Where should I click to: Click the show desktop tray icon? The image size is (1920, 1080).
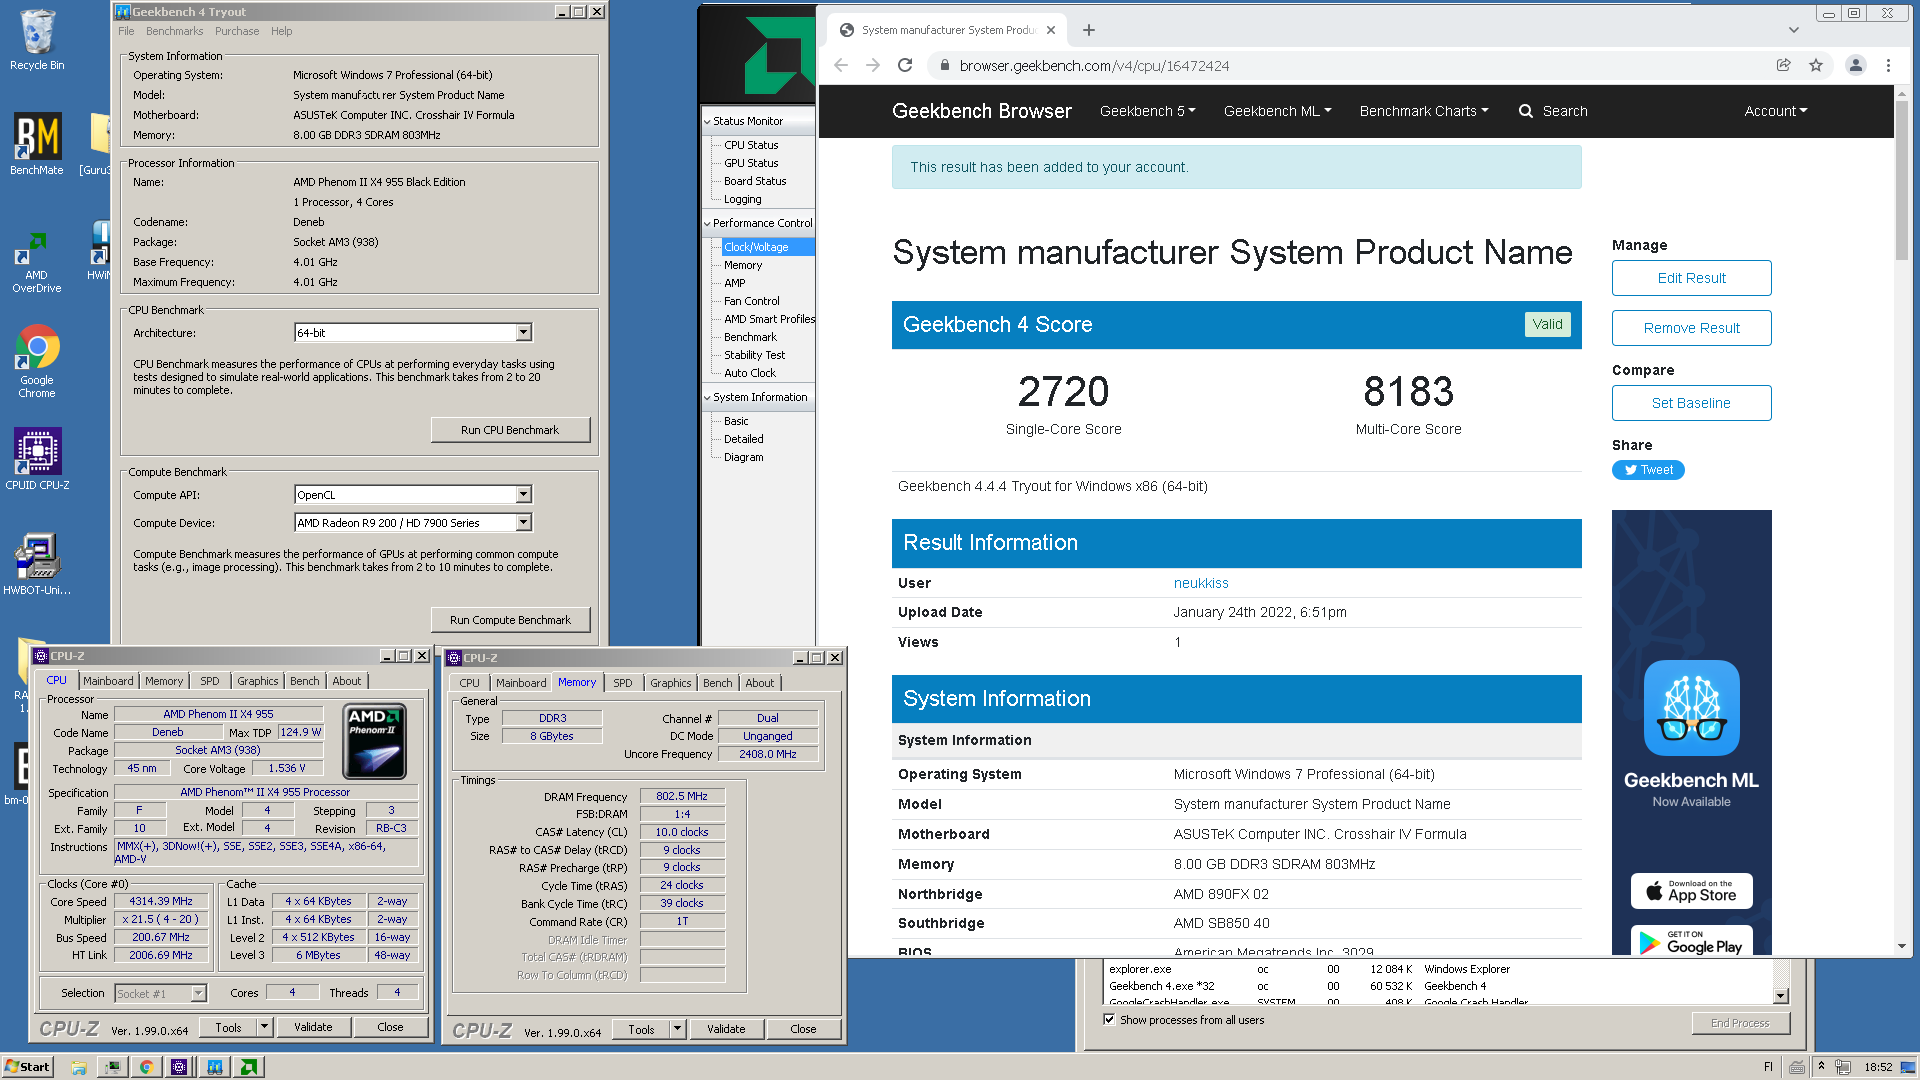pos(1908,1067)
